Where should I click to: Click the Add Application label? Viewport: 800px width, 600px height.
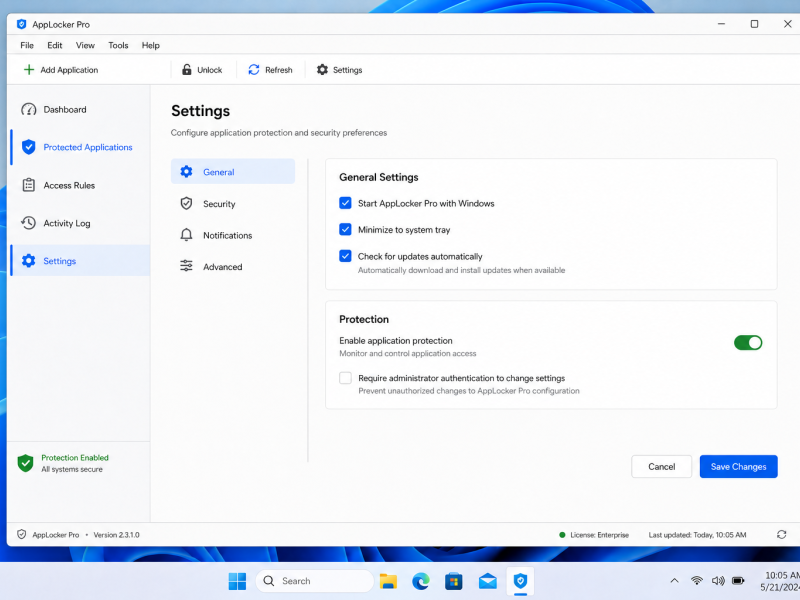coord(69,70)
